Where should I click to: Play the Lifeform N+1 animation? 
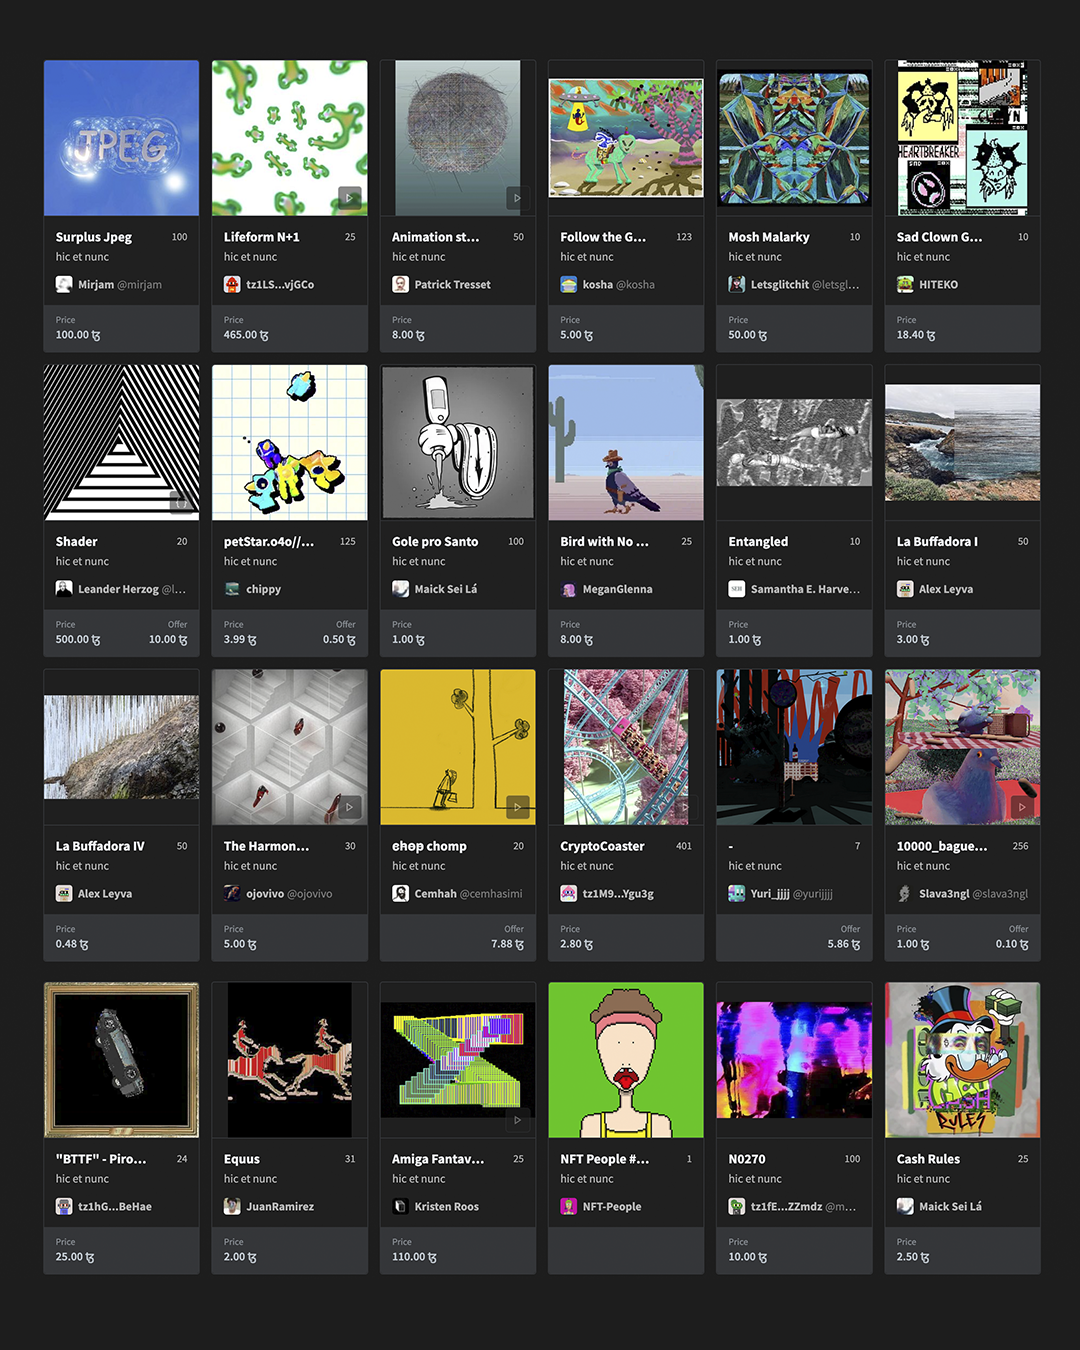(349, 197)
